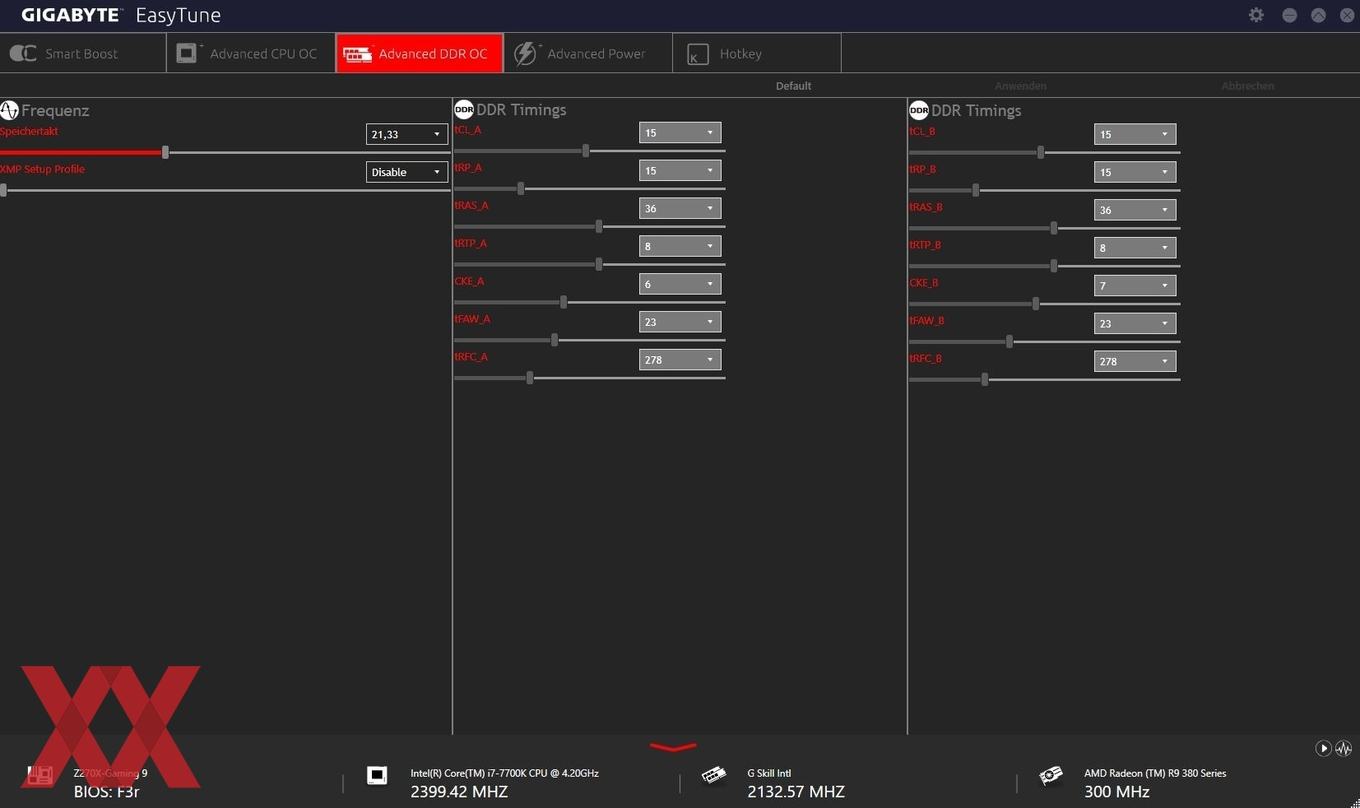Open the tRP_A value dropdown
This screenshot has width=1360, height=808.
[x=680, y=170]
